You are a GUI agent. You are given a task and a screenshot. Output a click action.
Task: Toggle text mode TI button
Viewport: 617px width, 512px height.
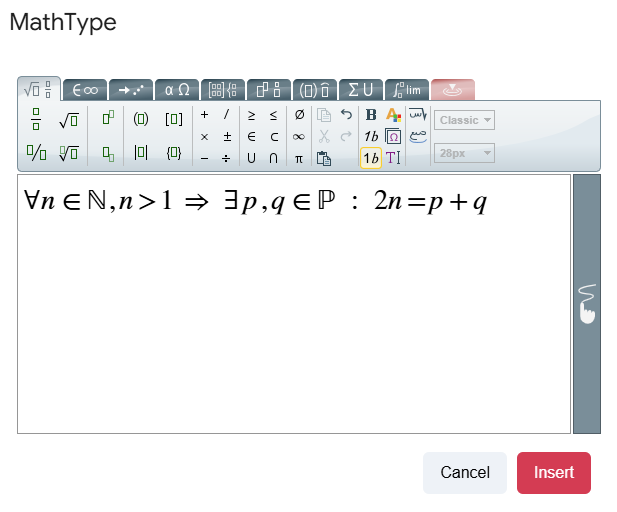pyautogui.click(x=393, y=158)
